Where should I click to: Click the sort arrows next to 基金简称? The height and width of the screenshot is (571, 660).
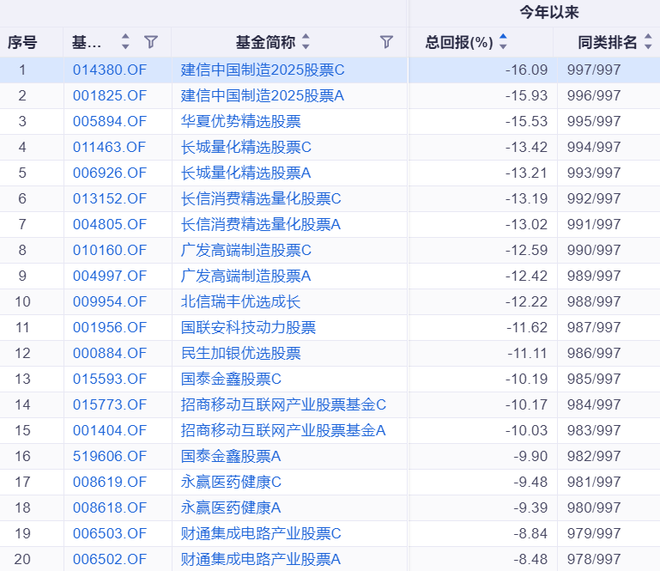click(306, 42)
